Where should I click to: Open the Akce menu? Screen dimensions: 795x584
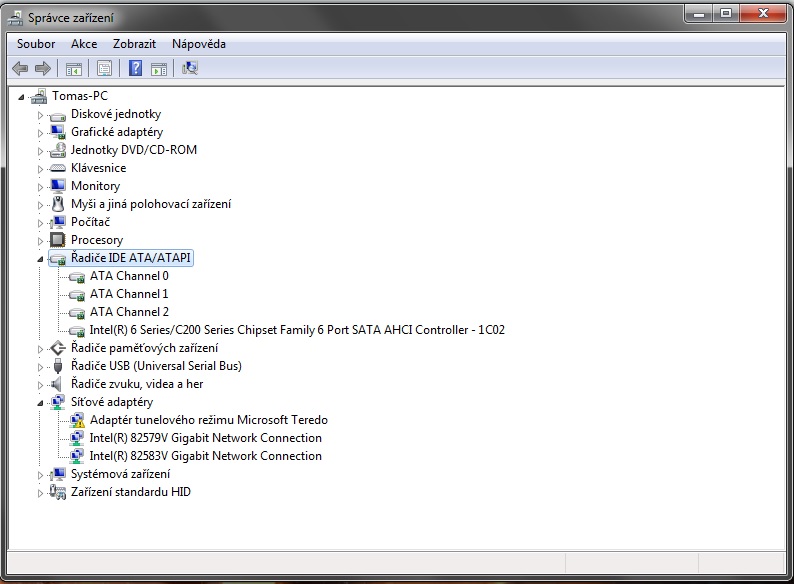[84, 44]
